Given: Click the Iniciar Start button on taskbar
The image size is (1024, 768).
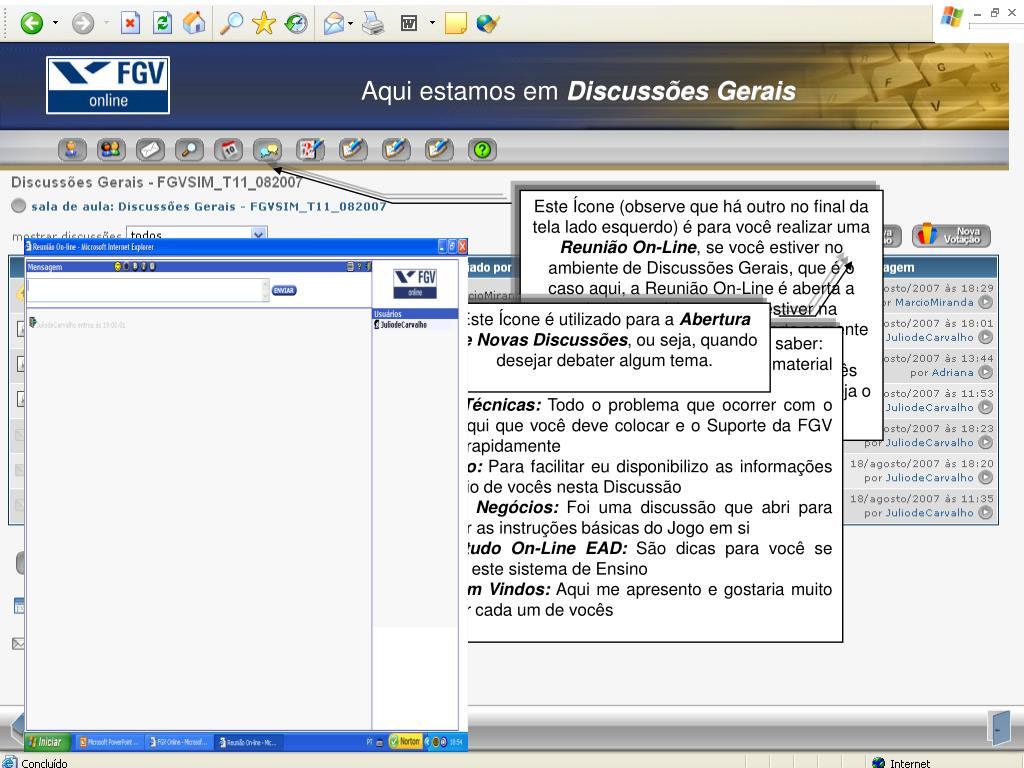Looking at the screenshot, I should pos(47,742).
